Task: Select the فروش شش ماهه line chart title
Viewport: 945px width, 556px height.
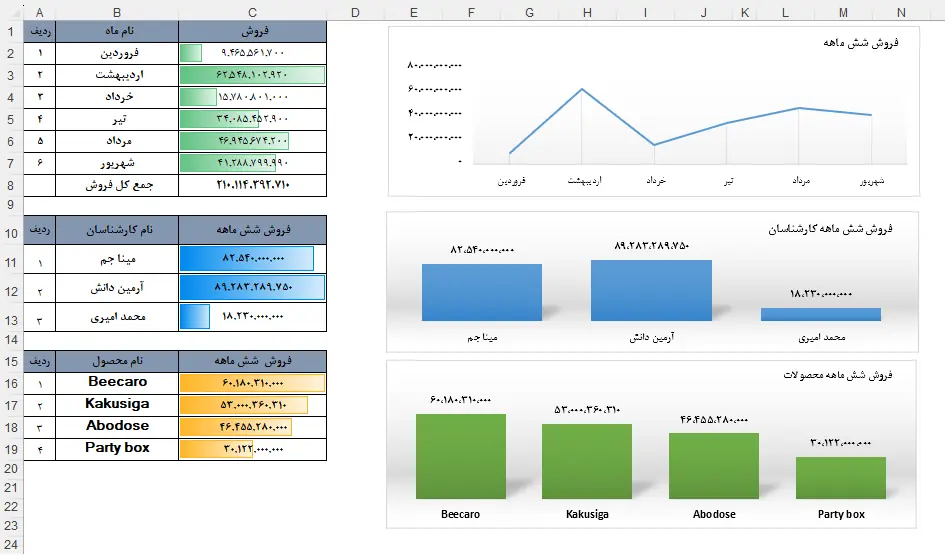Action: tap(864, 43)
